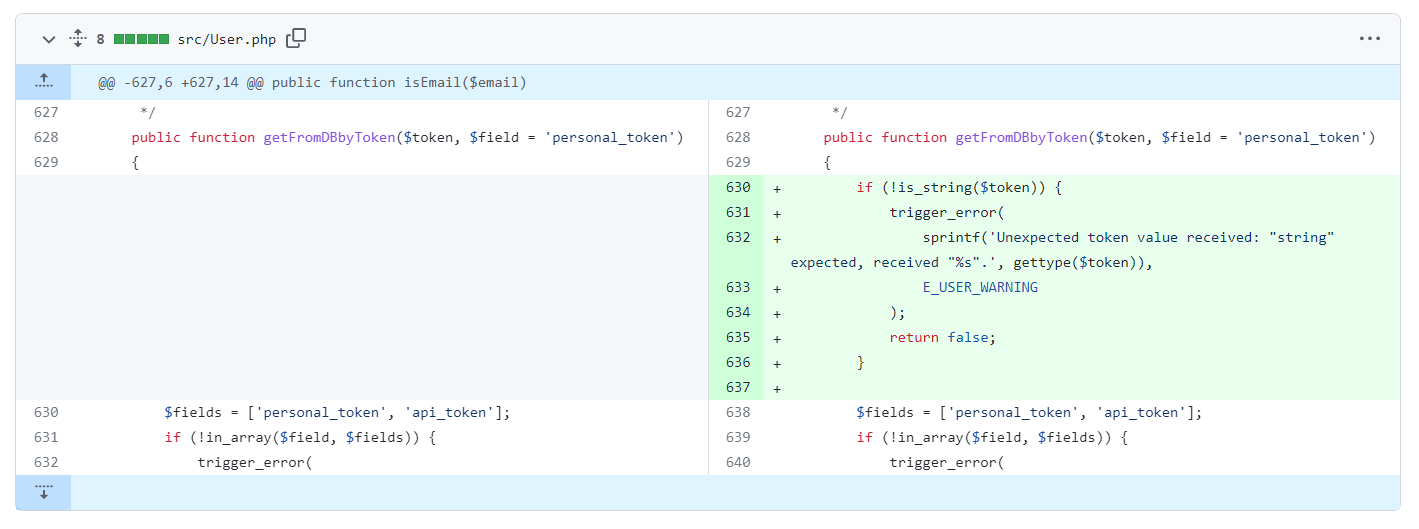Click the E_USER_WARNING constant

point(980,287)
